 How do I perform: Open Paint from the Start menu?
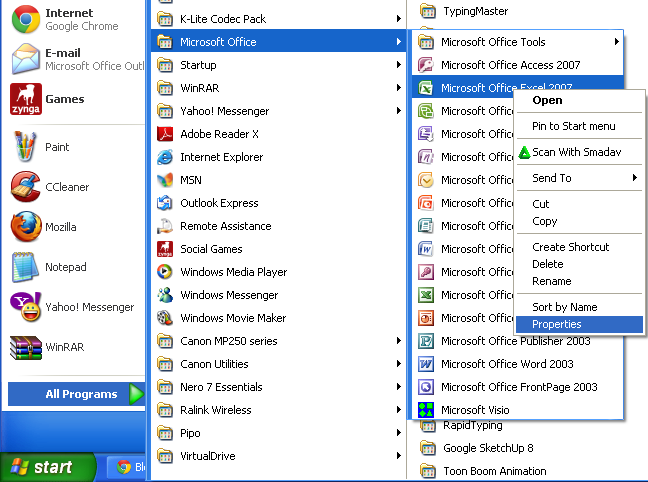[26, 146]
